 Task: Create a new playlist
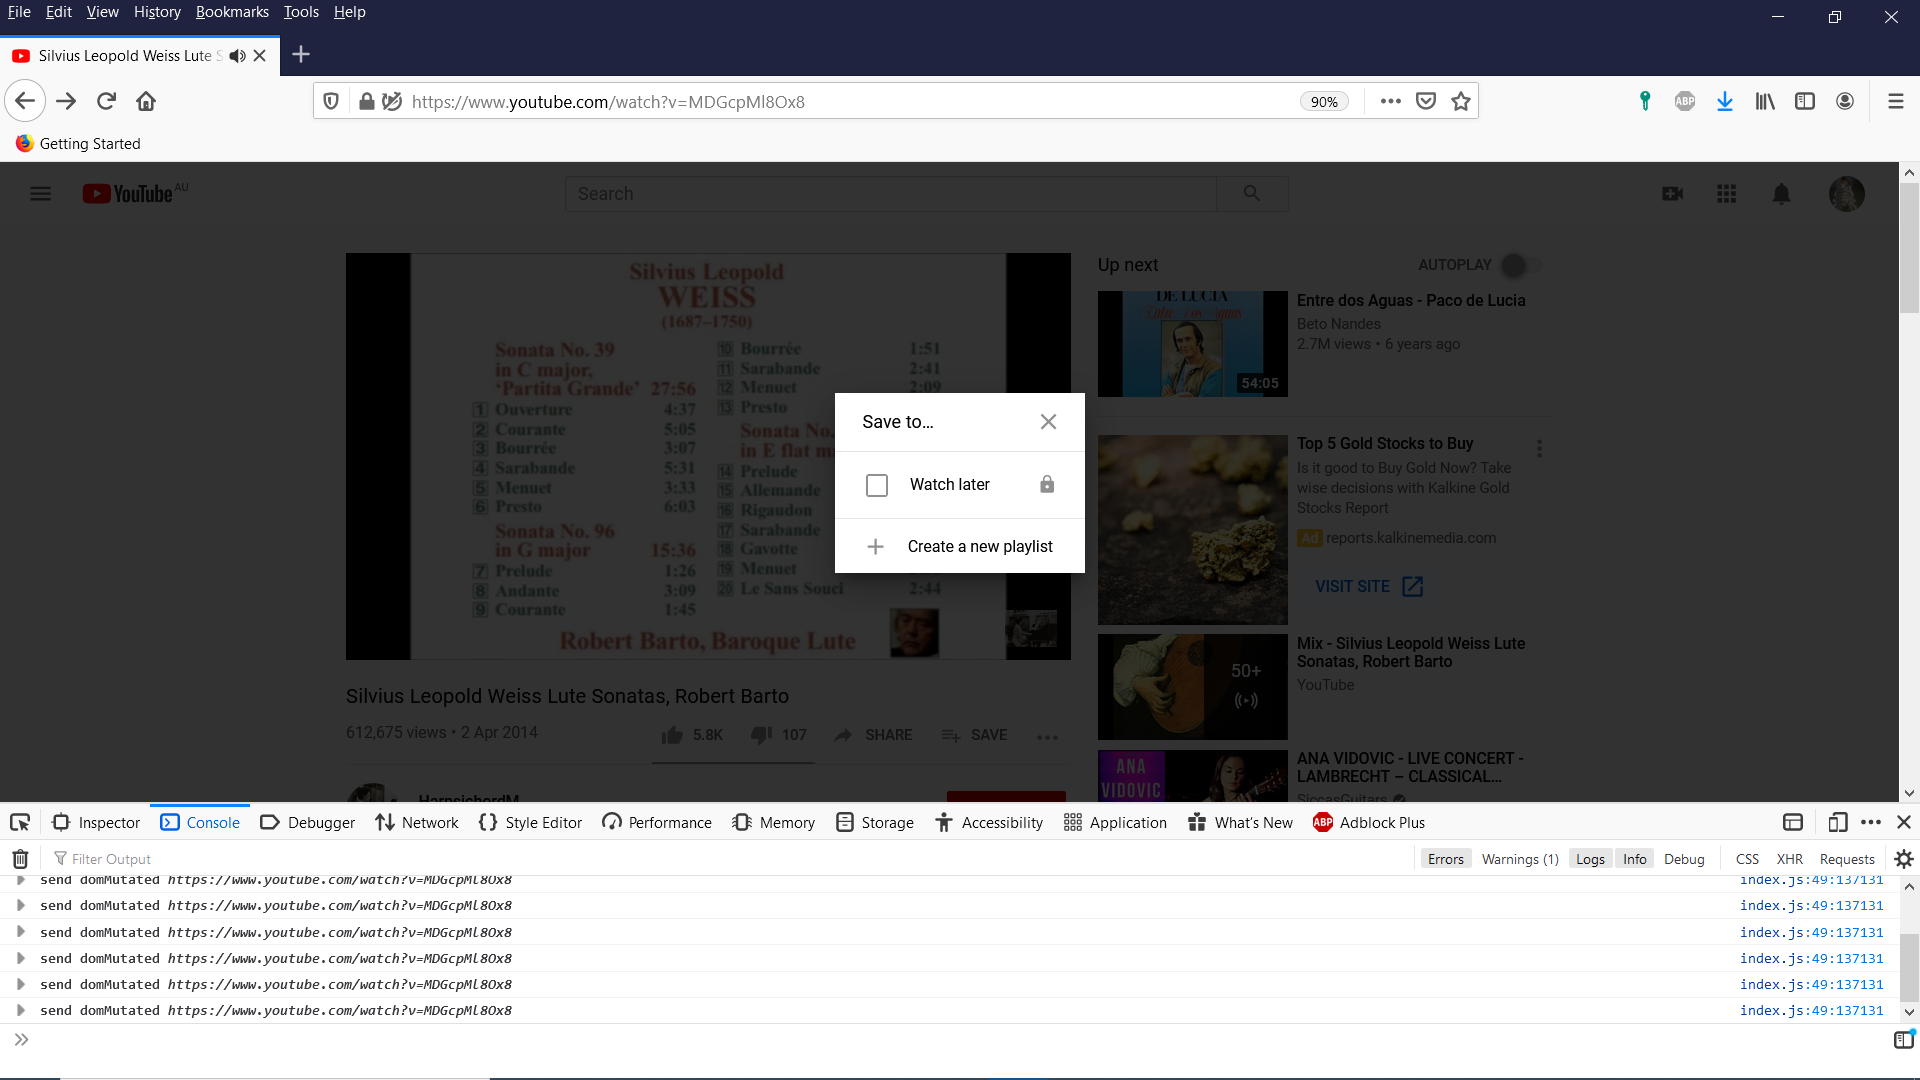coord(960,546)
